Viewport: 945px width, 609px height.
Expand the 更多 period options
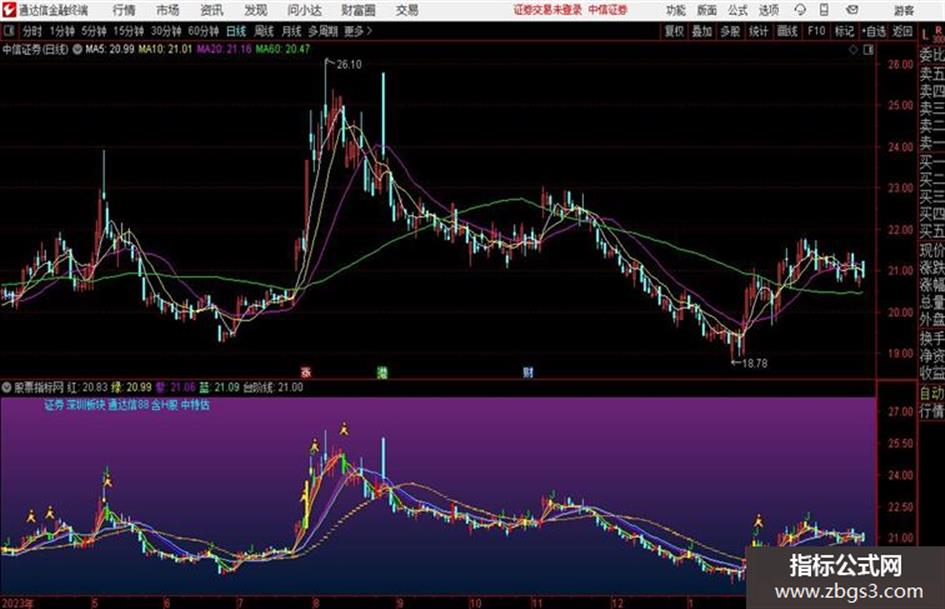[x=358, y=31]
